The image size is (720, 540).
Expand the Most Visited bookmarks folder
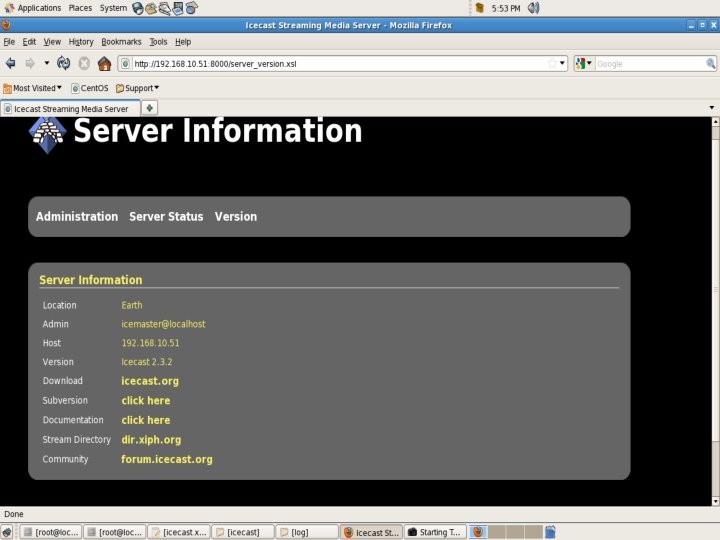(x=32, y=88)
